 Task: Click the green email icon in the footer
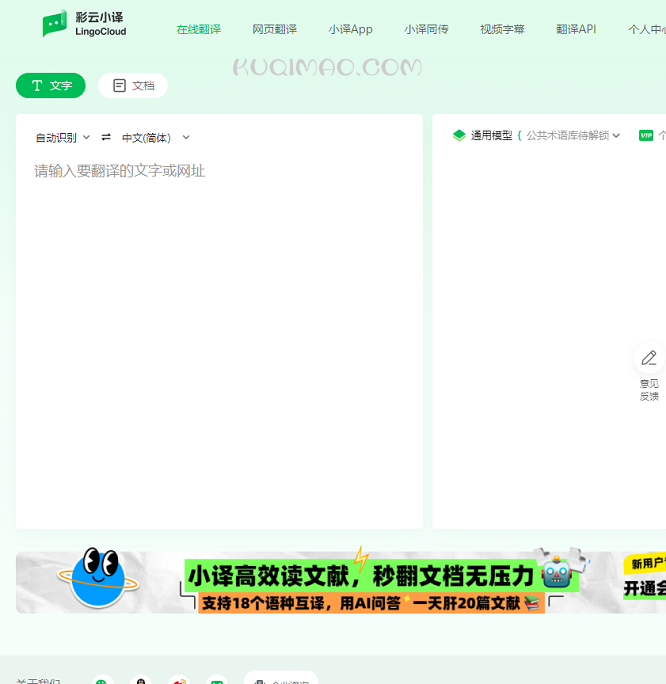217,680
